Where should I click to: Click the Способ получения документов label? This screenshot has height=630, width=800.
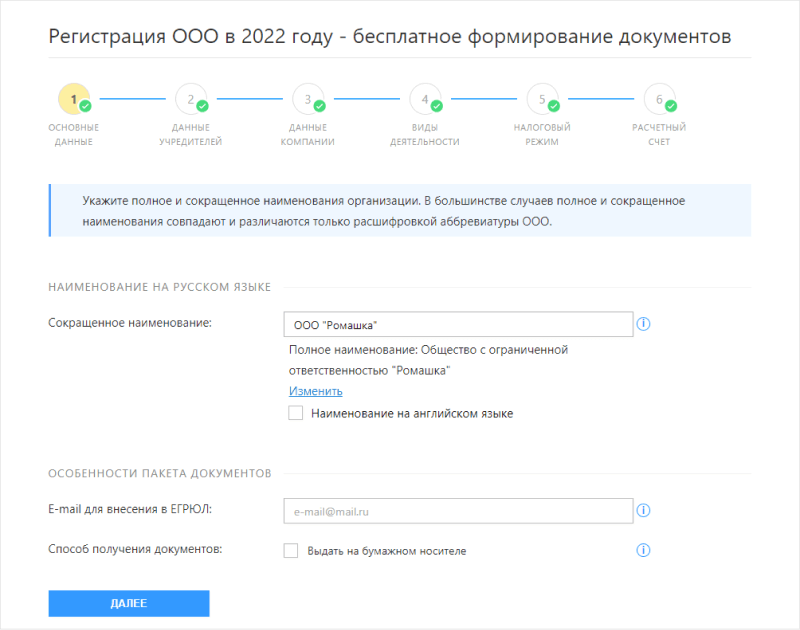point(135,548)
